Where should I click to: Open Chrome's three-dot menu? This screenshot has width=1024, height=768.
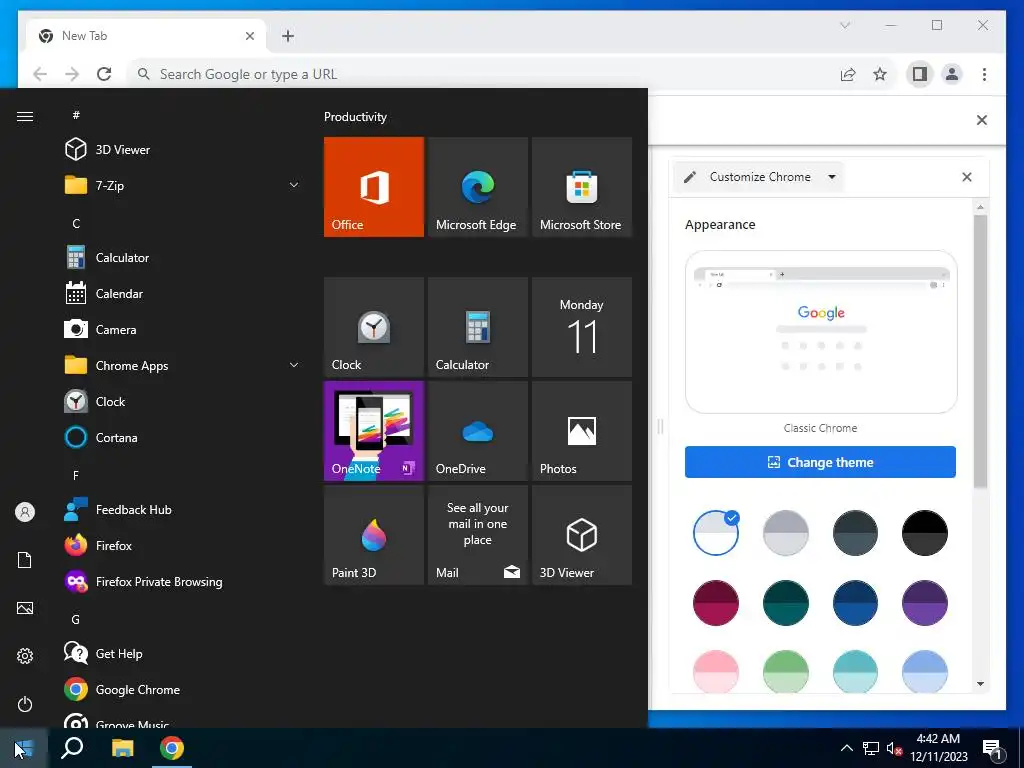[984, 74]
